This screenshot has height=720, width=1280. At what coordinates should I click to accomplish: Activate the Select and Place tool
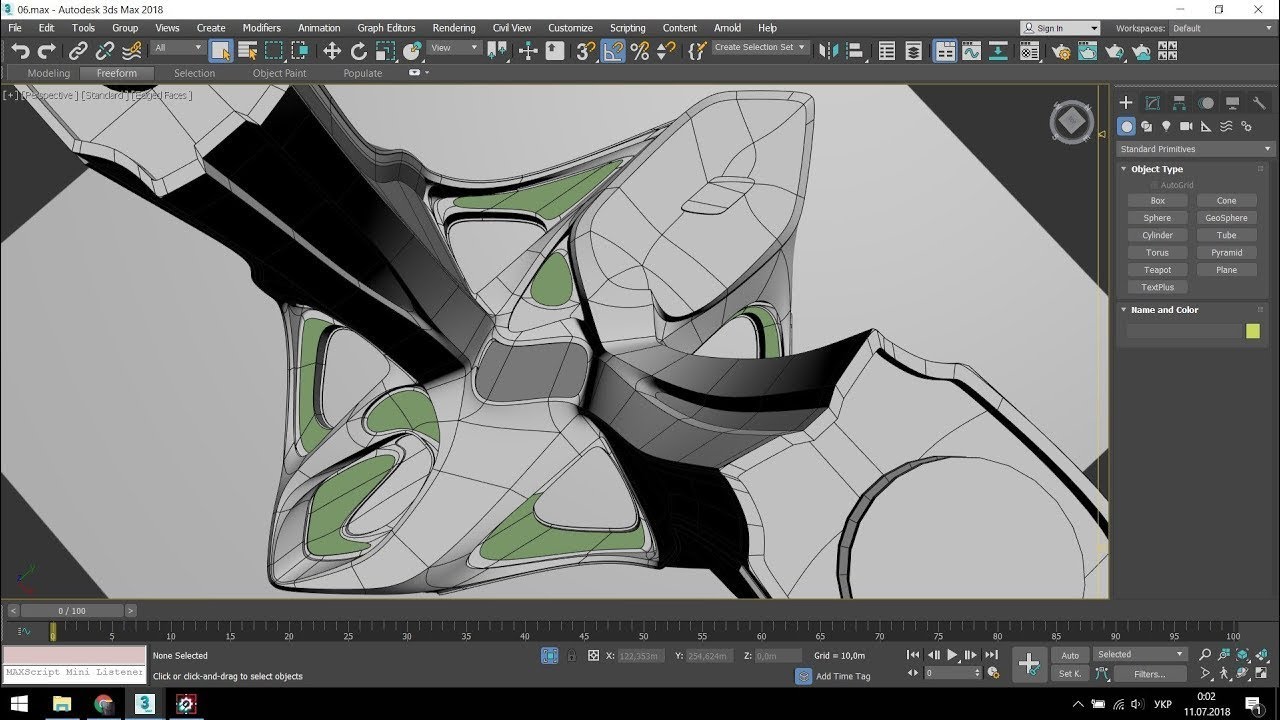[412, 51]
